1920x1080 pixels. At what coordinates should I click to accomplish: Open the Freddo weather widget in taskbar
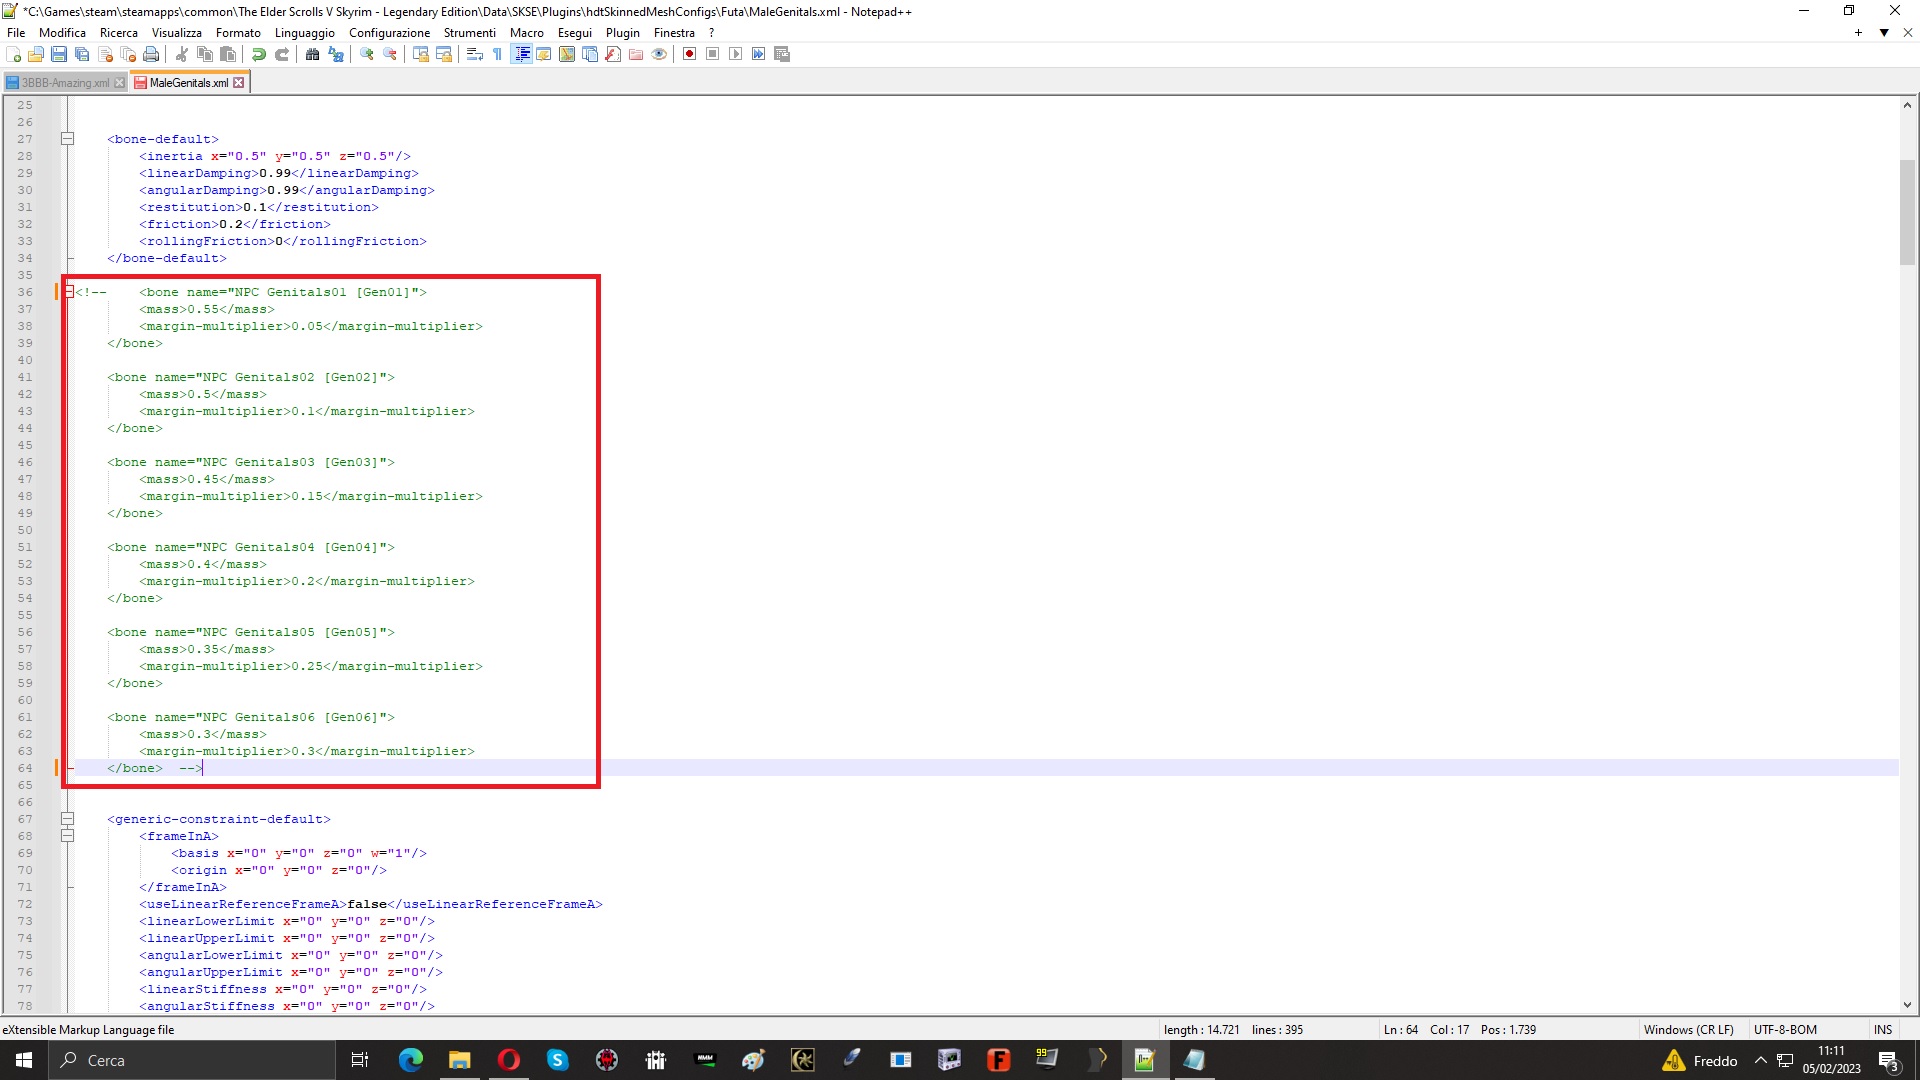pos(1700,1060)
